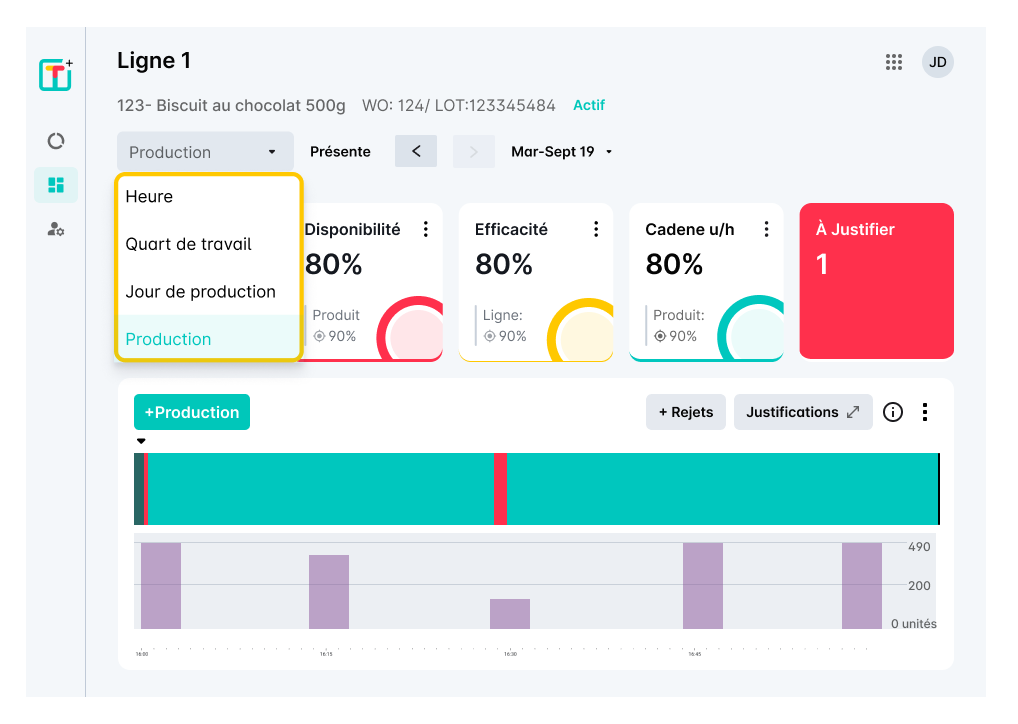
Task: Click the purple bar near 16:15
Action: pos(329,592)
